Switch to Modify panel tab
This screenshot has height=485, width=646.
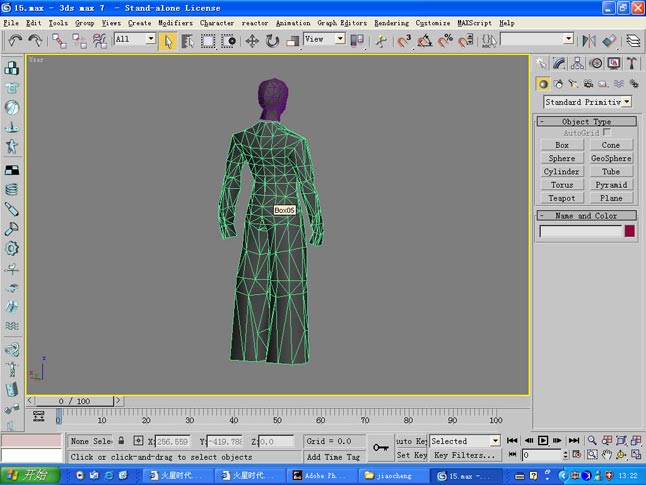tap(559, 63)
